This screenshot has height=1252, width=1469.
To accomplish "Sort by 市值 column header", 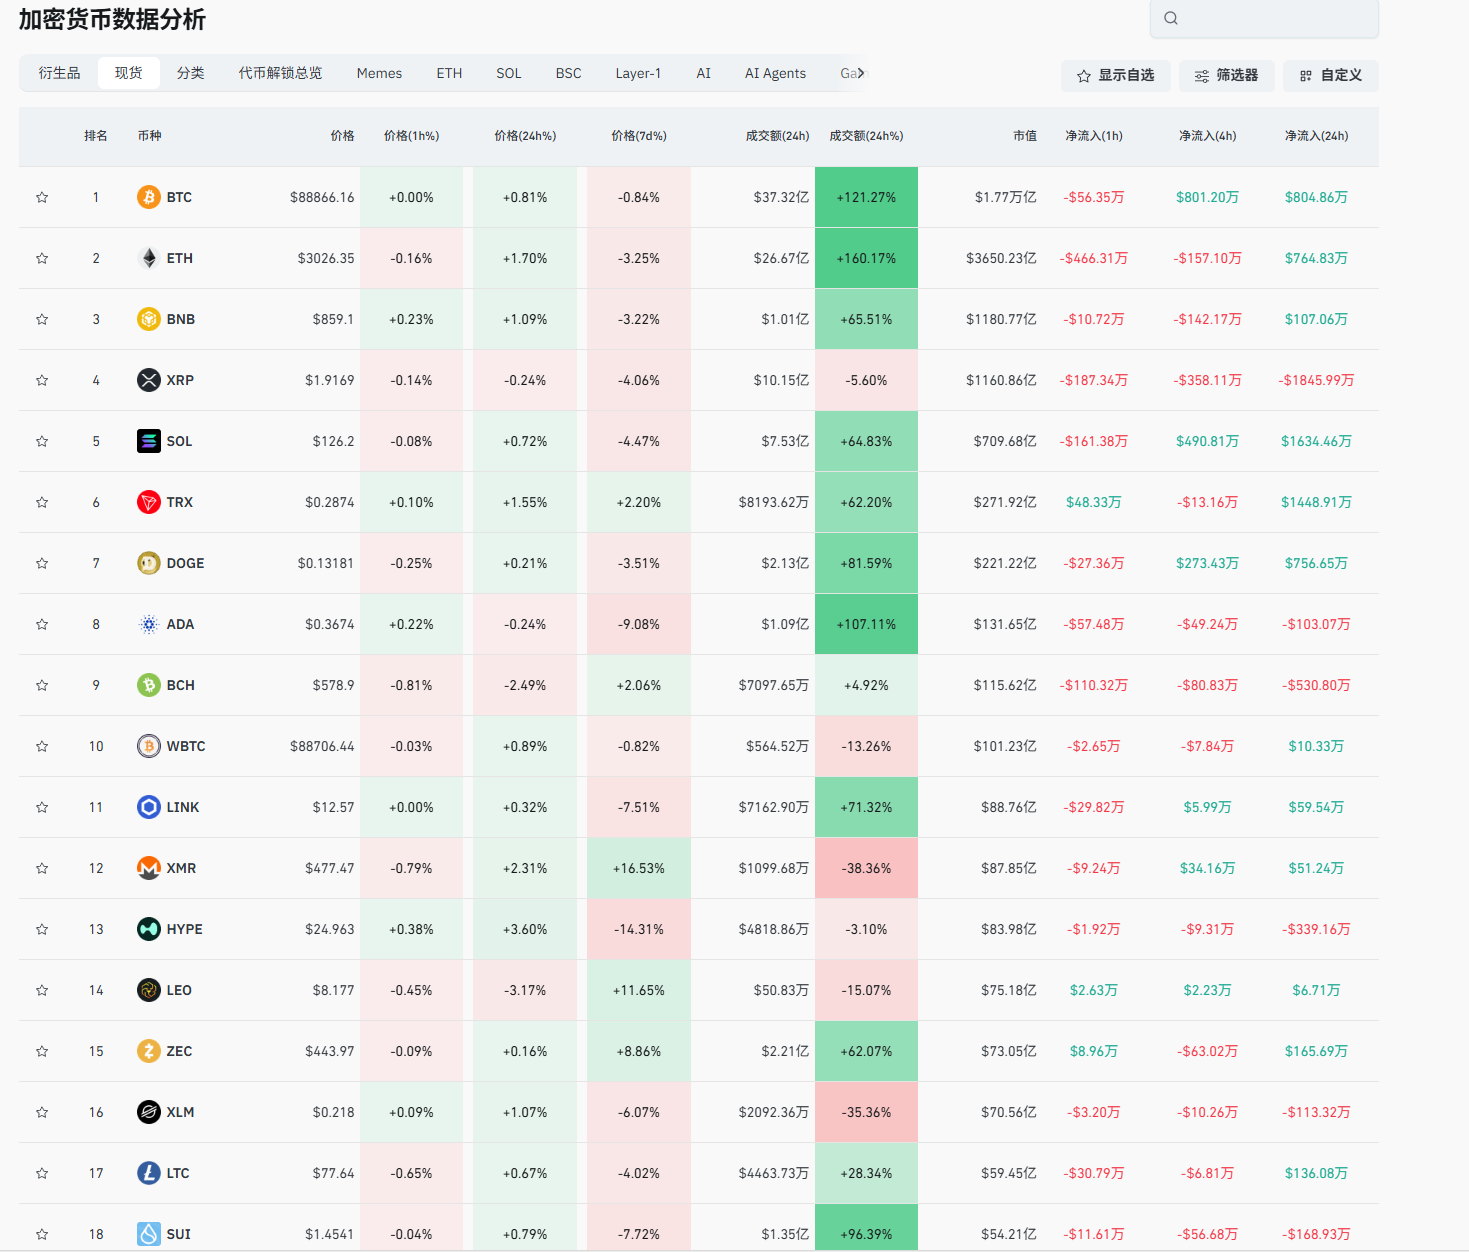I will (x=1024, y=136).
